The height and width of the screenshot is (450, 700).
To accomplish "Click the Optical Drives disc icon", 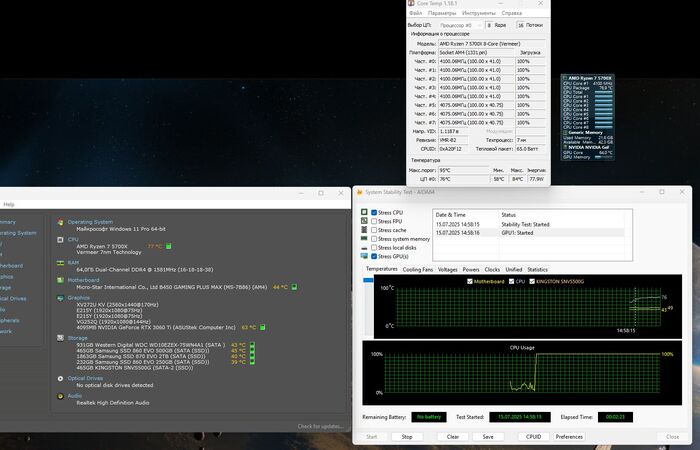I will [60, 379].
